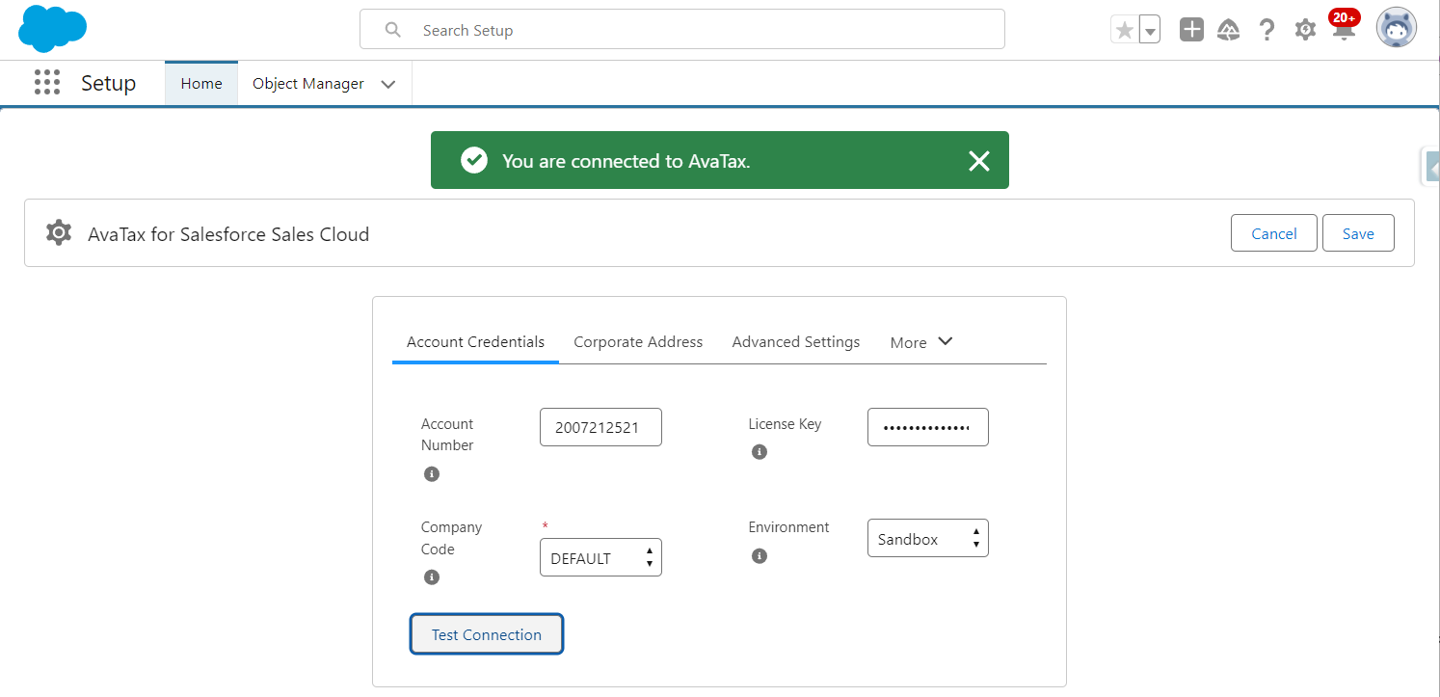Open the user profile avatar

[1396, 29]
